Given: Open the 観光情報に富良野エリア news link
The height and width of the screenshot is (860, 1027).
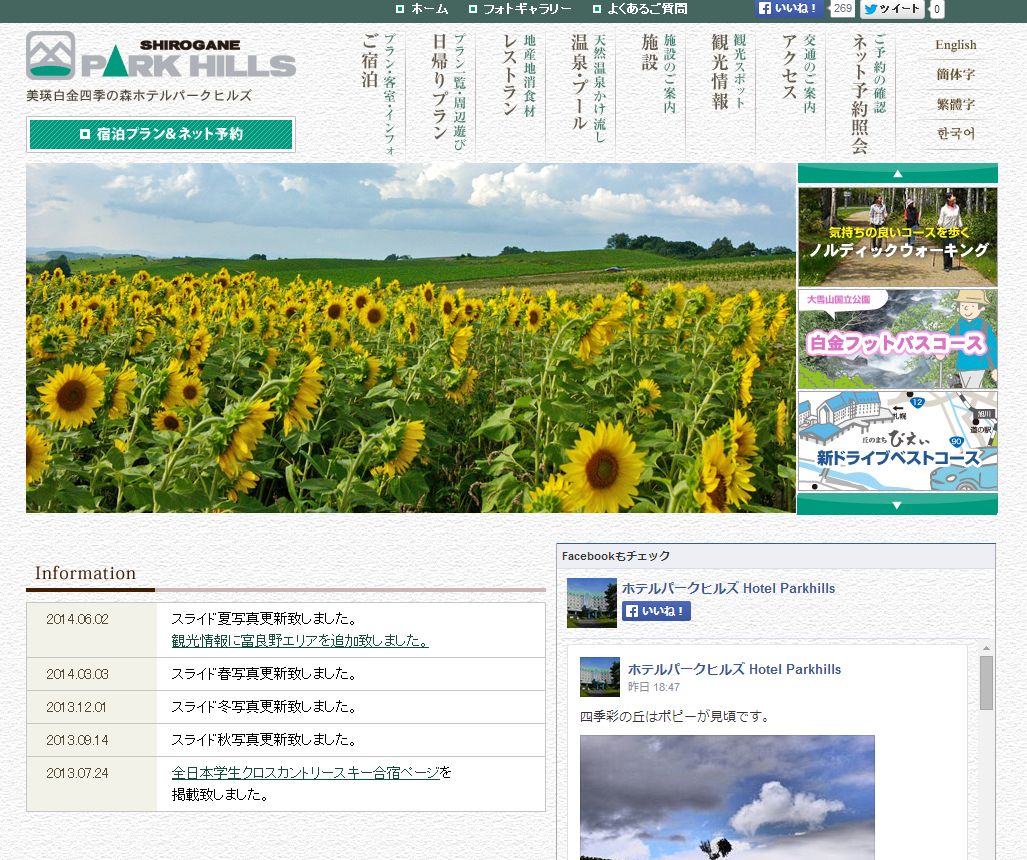Looking at the screenshot, I should (x=300, y=641).
